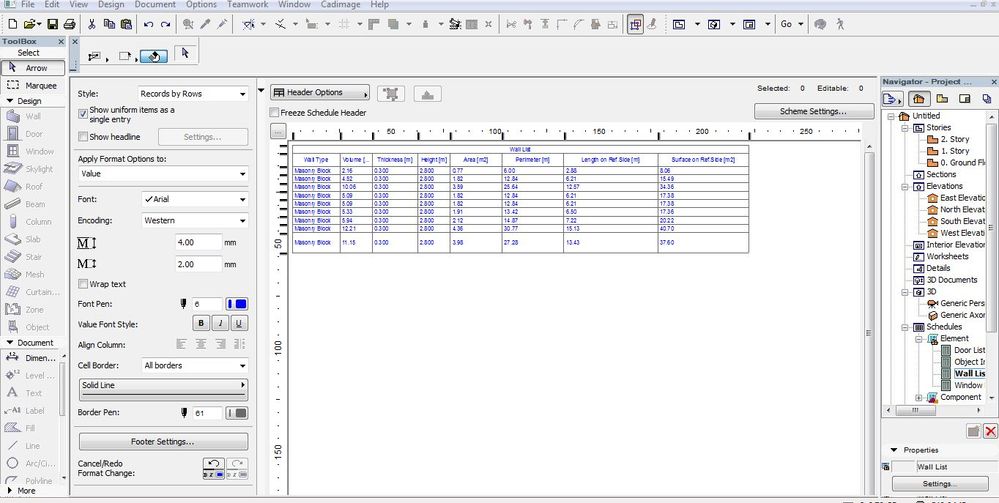Screen dimensions: 999x503
Task: Open the View Map navigator icon
Action: [x=942, y=99]
